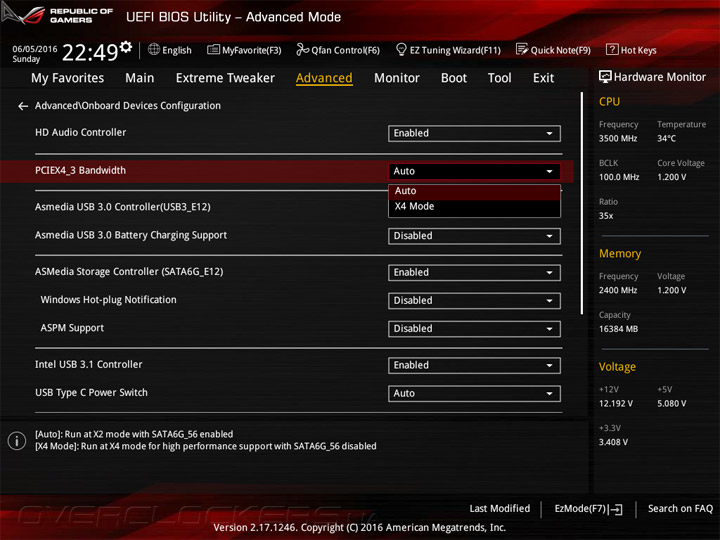Screen dimensions: 720x540
Task: Click the +3.3V value 3.408 V
Action: 613,442
